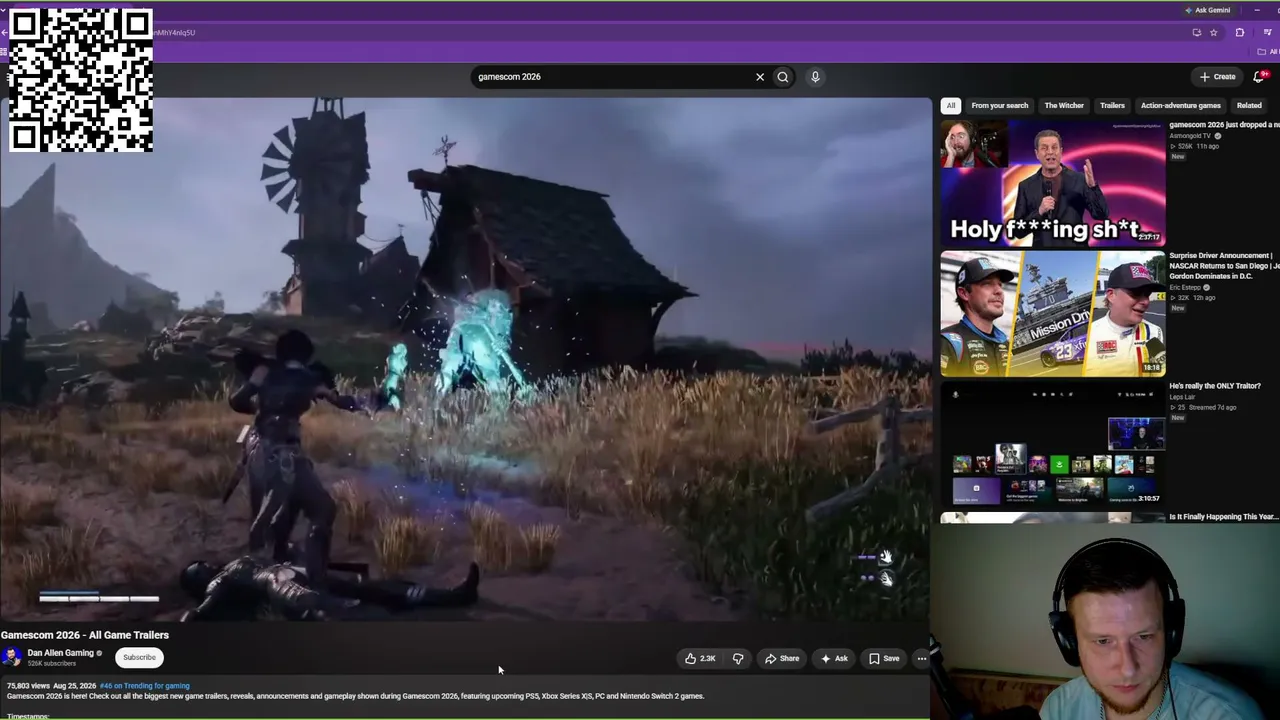Open the browser media controls icon
The image size is (1280, 720).
[x=1267, y=32]
